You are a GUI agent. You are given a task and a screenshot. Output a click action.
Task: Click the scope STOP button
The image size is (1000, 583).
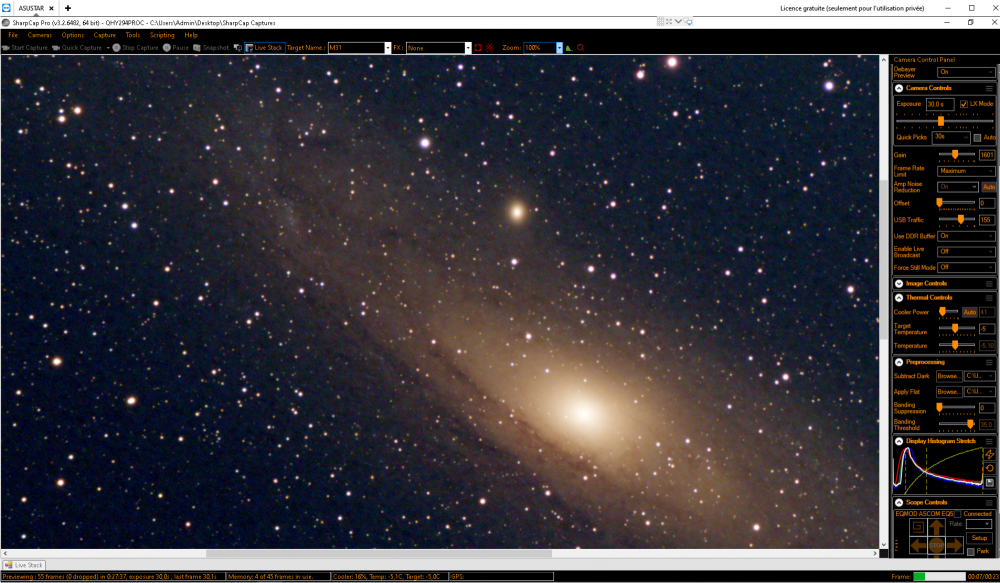pos(936,545)
